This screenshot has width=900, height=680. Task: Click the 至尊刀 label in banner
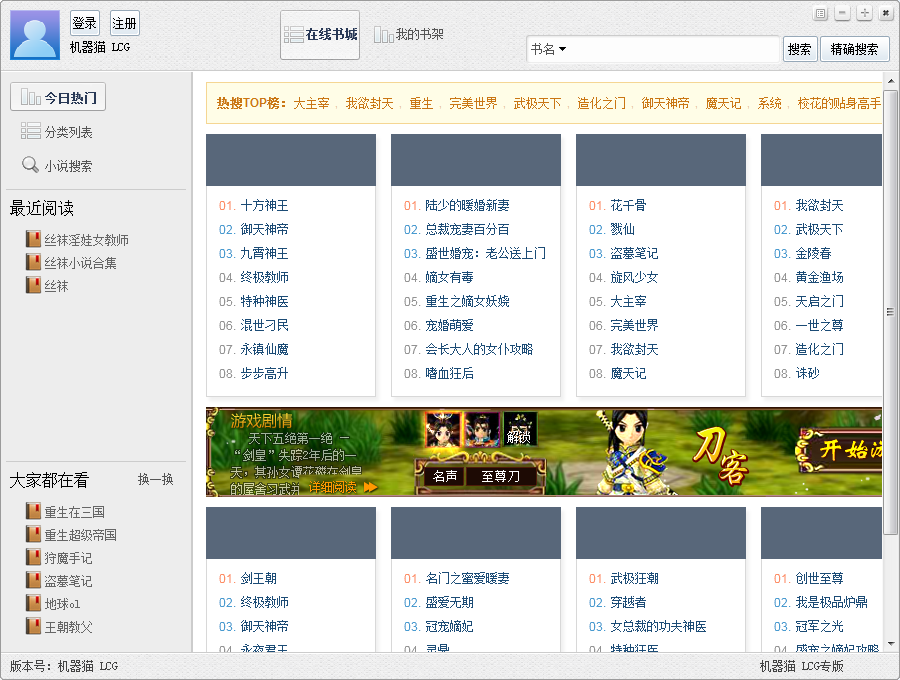501,476
